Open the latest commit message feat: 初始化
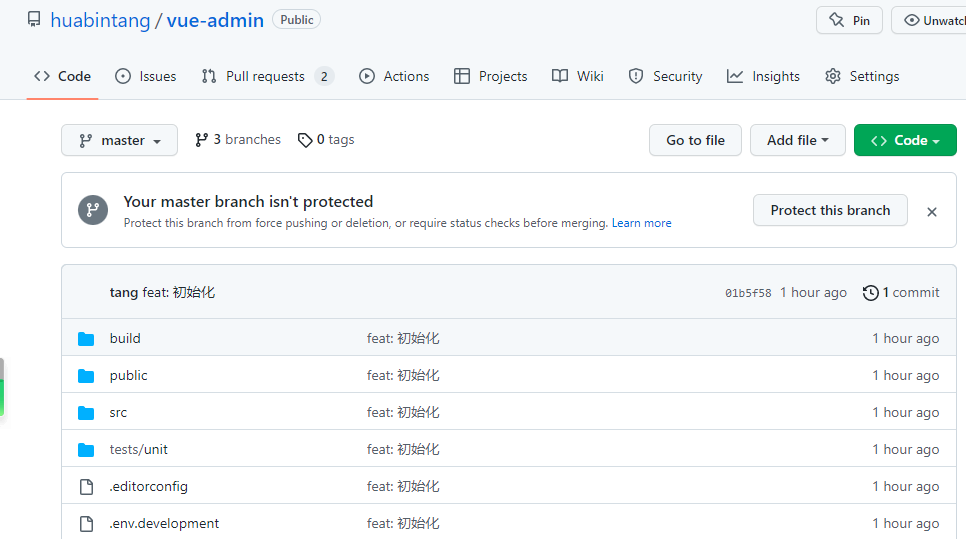 coord(179,293)
